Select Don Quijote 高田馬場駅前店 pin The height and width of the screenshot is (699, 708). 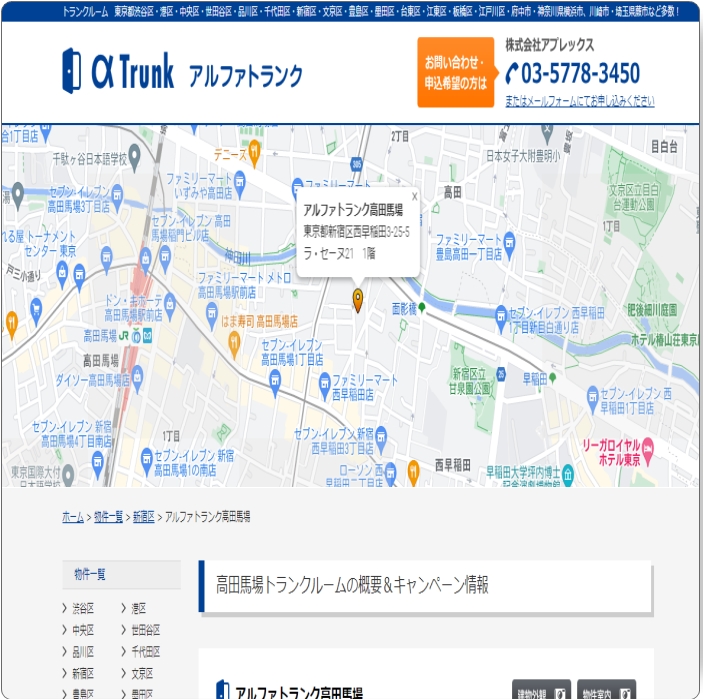coord(170,306)
